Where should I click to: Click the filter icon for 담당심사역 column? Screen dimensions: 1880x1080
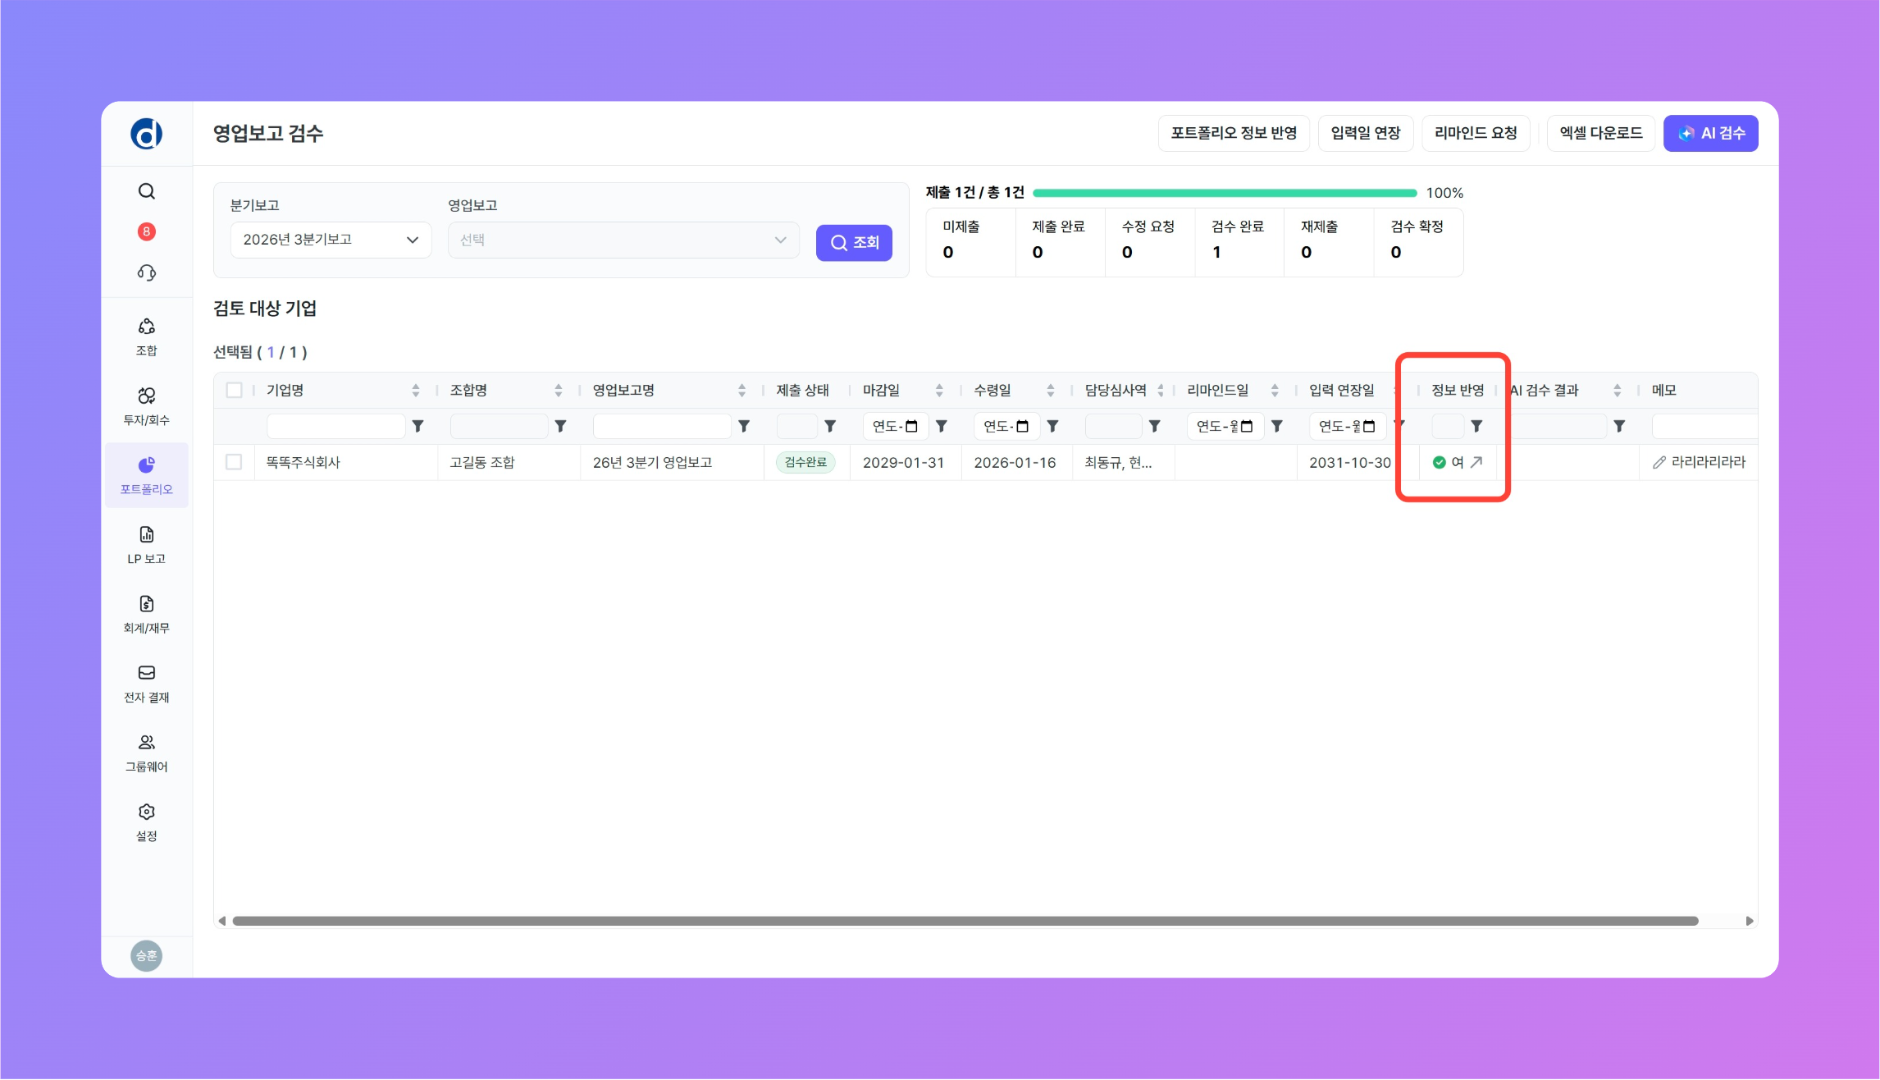point(1154,426)
